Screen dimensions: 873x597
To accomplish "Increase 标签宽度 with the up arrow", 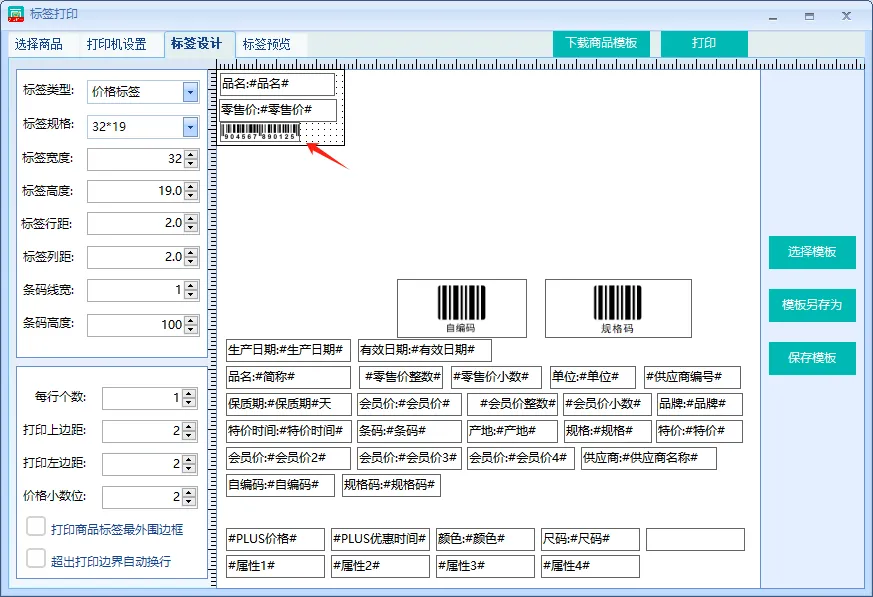I will (x=191, y=154).
